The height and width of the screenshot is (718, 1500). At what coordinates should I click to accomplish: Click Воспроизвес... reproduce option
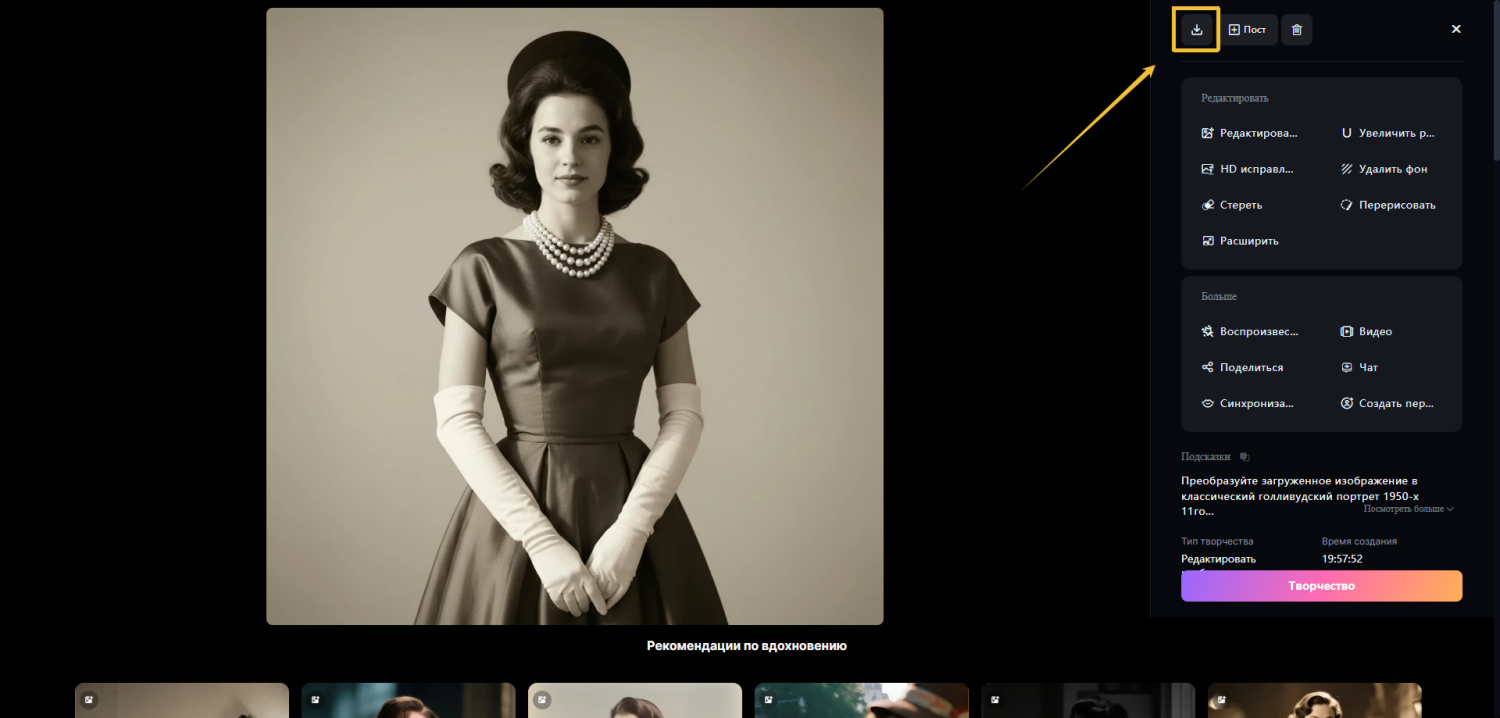tap(1250, 331)
